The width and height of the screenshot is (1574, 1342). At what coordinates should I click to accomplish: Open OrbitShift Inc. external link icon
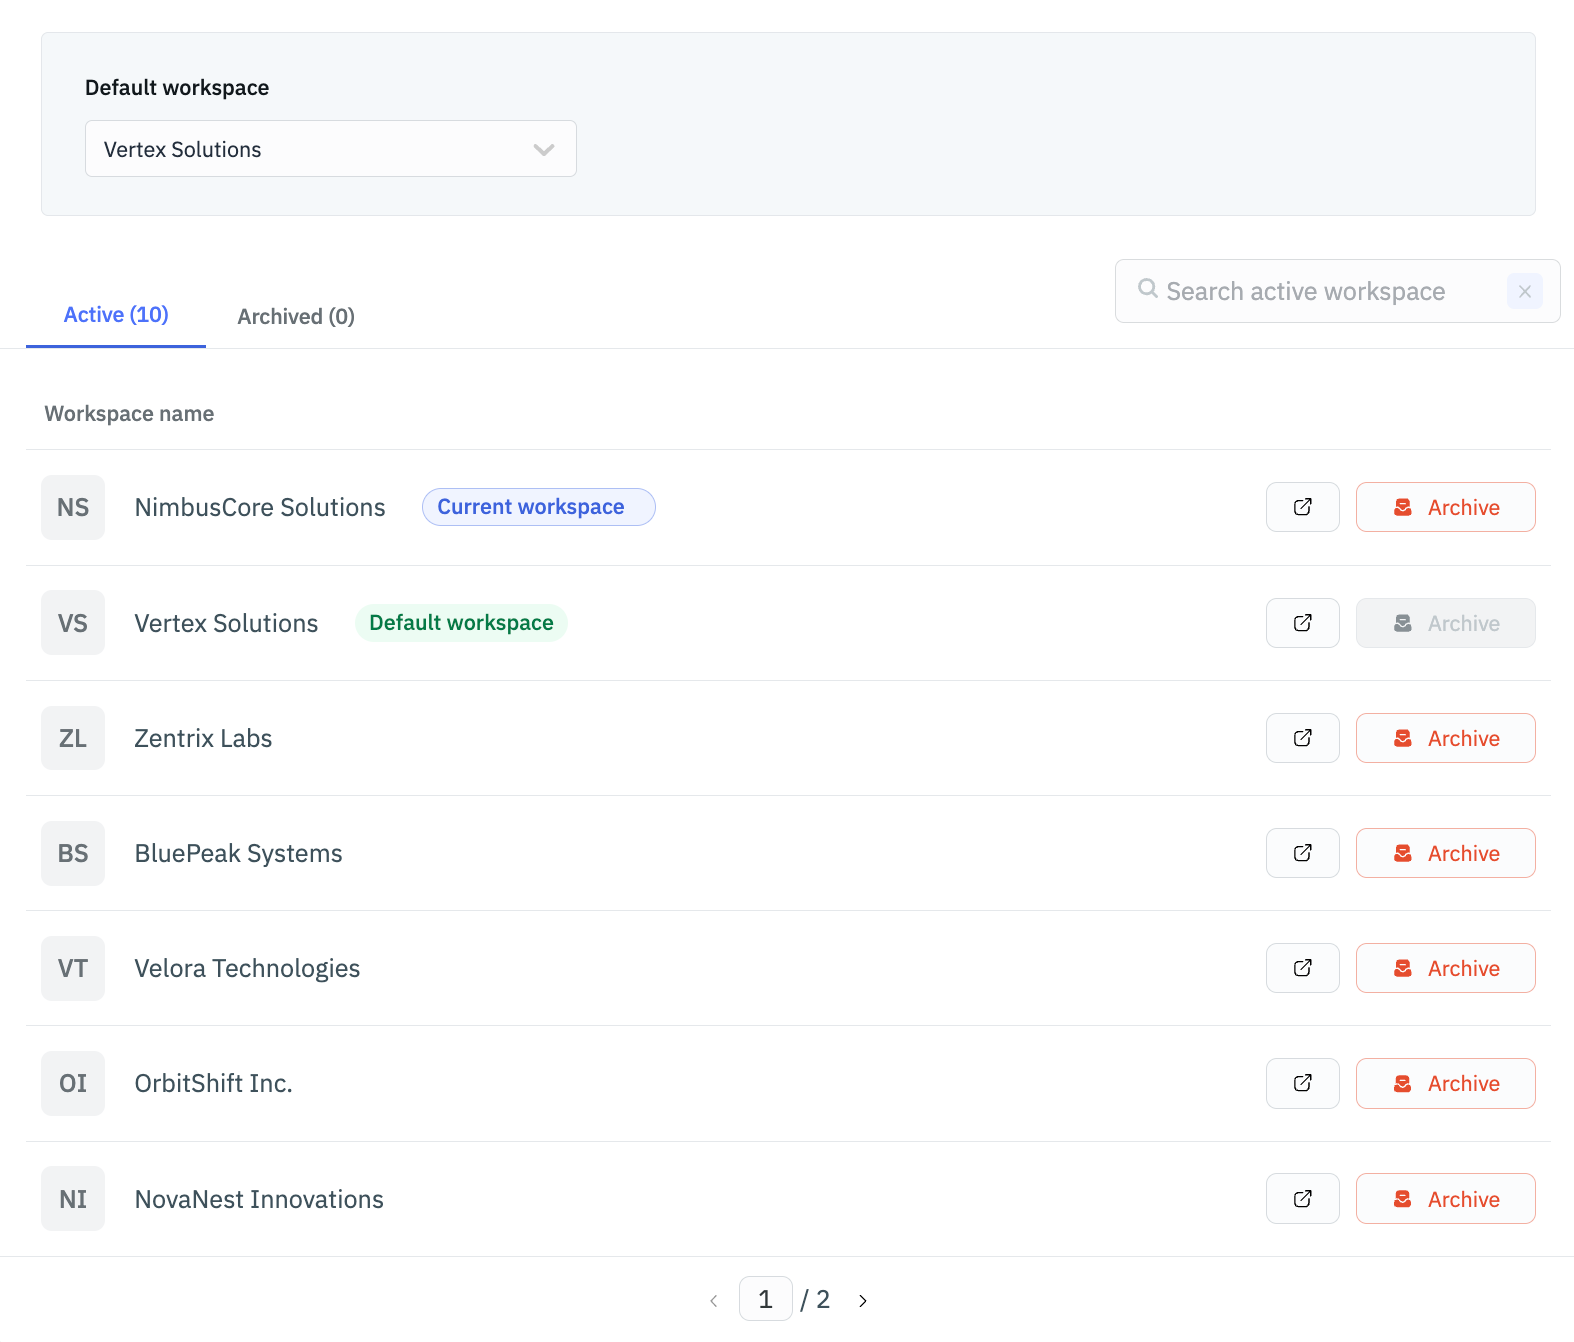1302,1083
